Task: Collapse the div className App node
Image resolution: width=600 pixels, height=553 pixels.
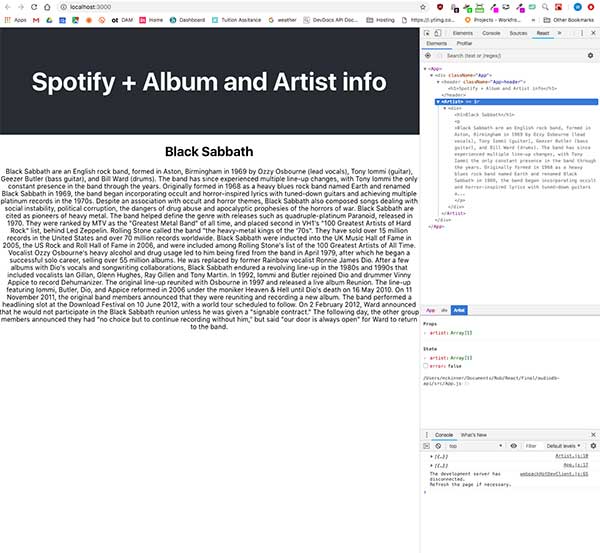Action: tap(432, 75)
